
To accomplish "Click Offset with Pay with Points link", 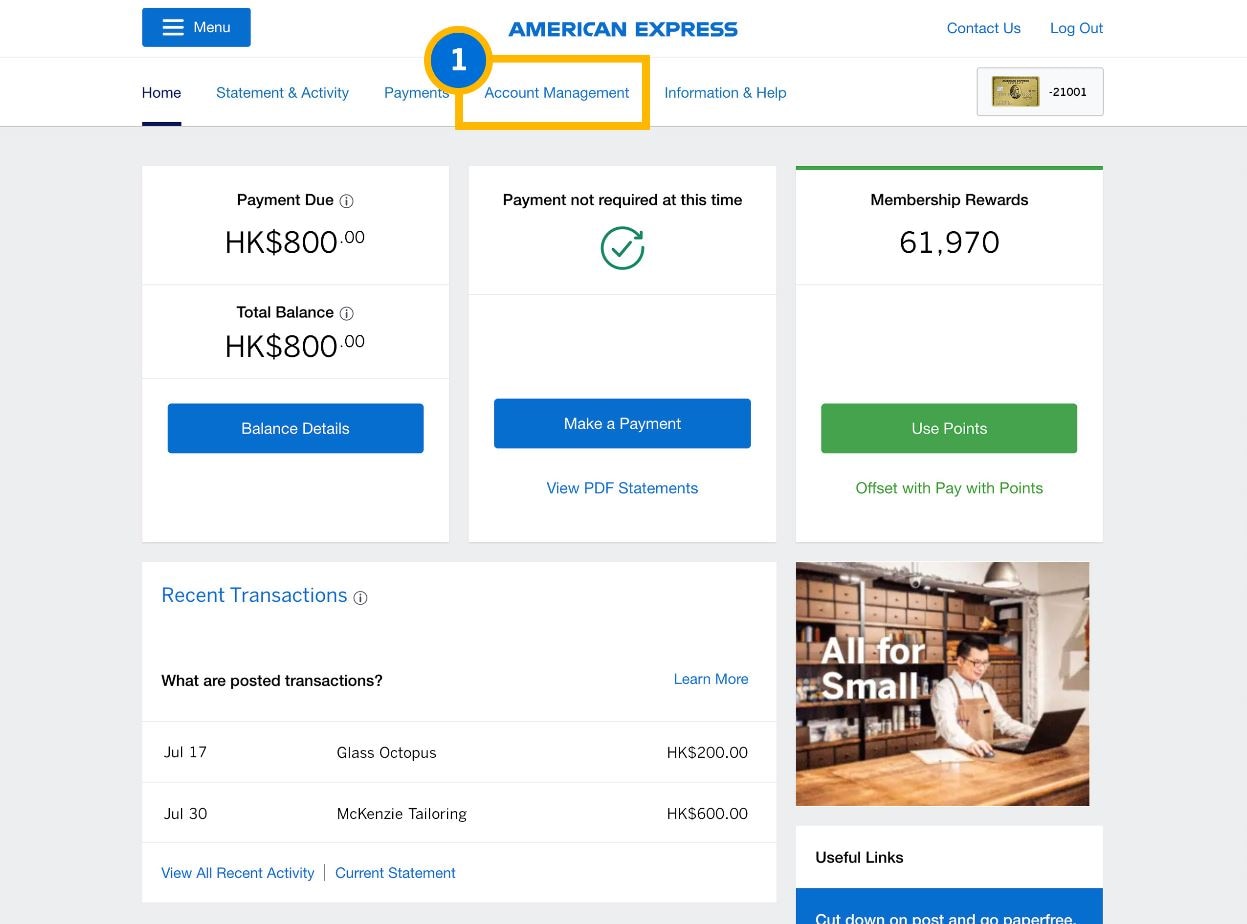I will pyautogui.click(x=948, y=488).
